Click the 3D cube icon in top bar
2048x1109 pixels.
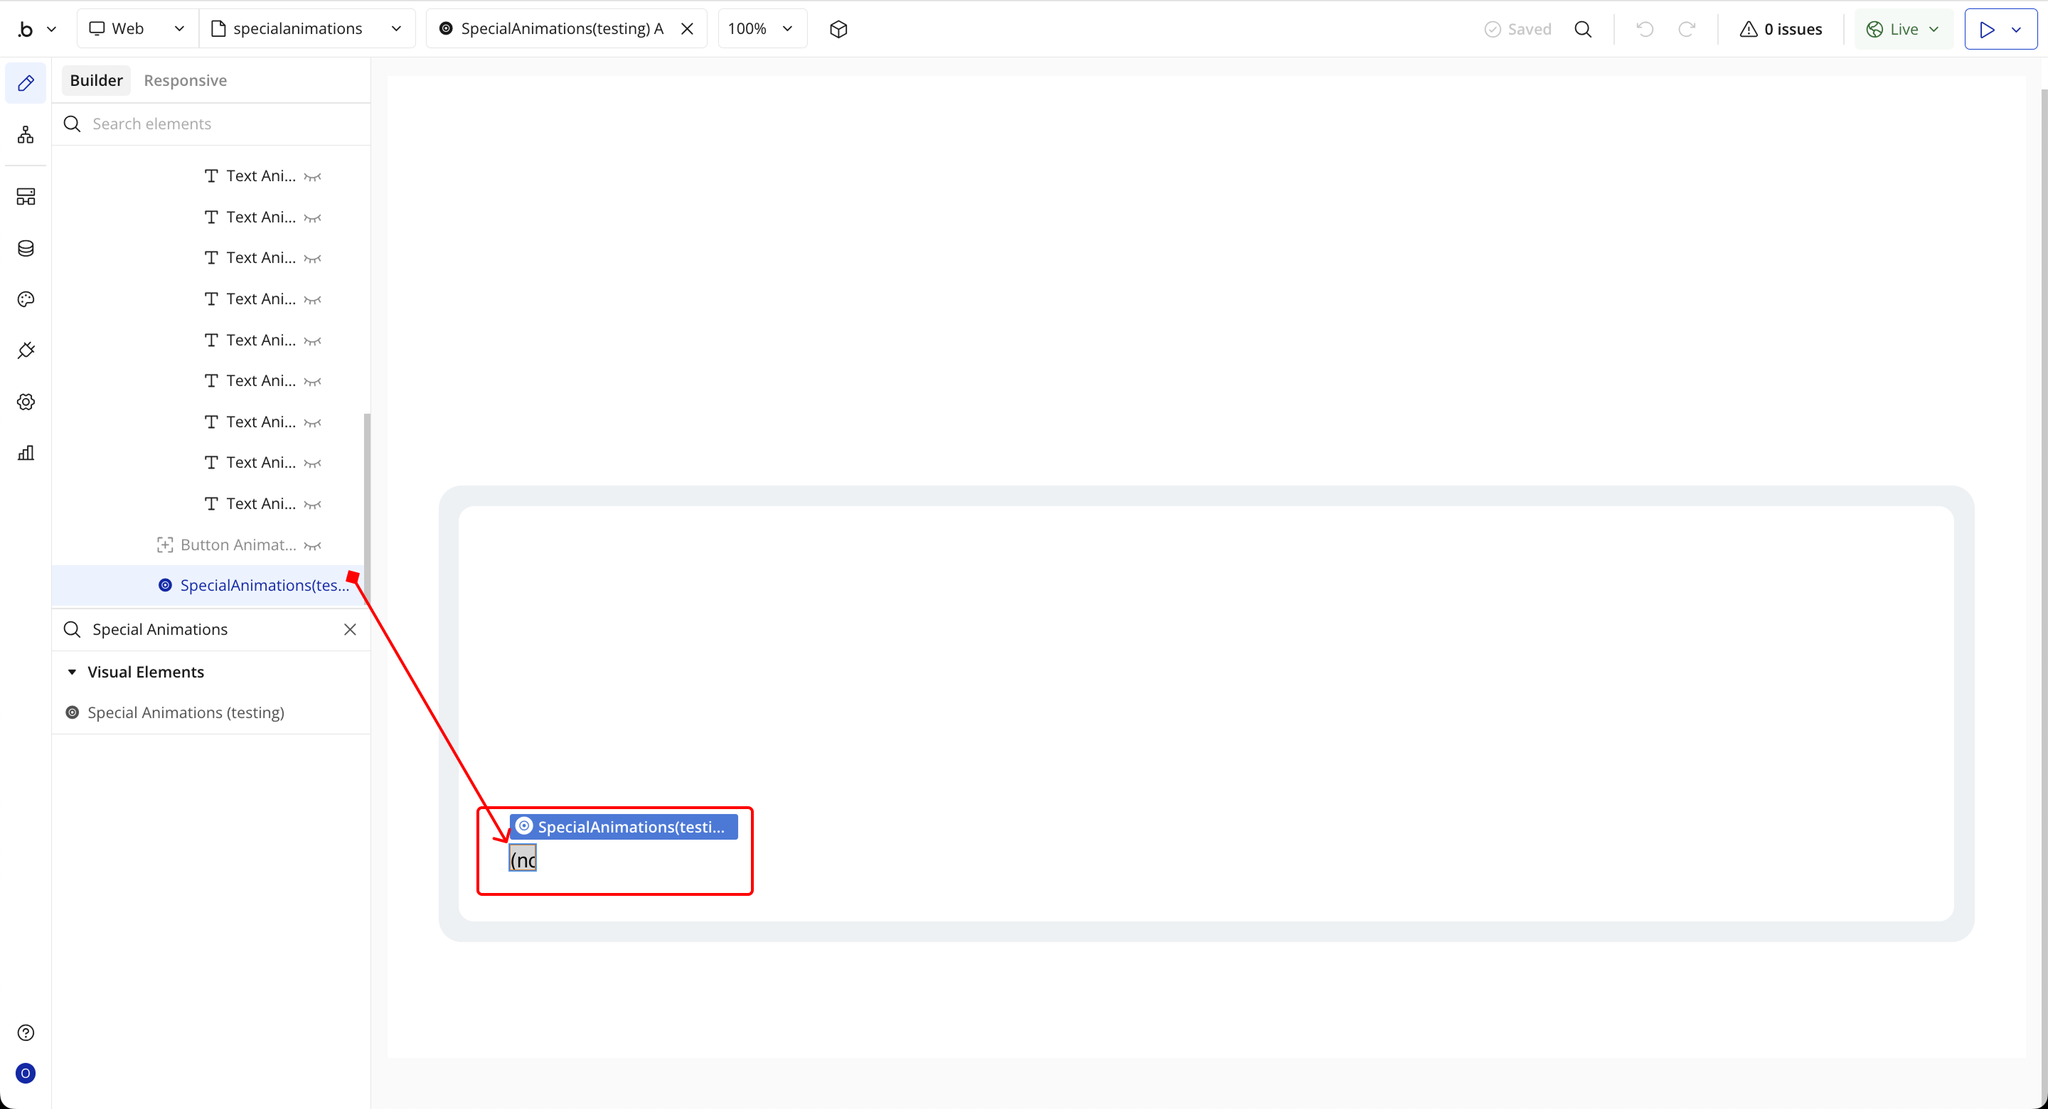(838, 29)
